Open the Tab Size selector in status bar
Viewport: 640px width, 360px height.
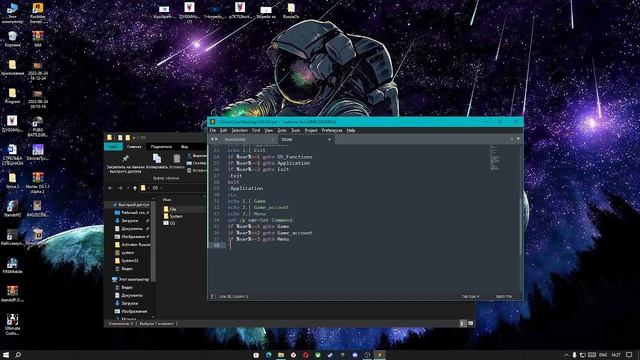pyautogui.click(x=471, y=296)
